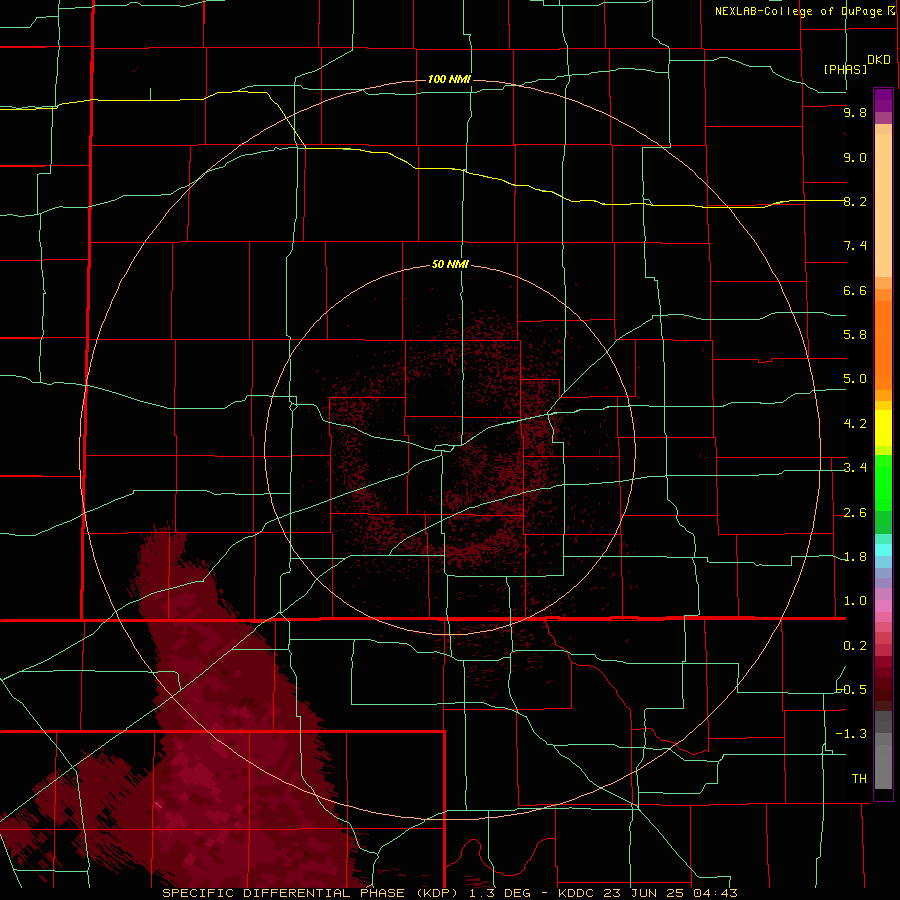Screen dimensions: 900x900
Task: Click the 8.2 value on the color scale
Action: (855, 201)
